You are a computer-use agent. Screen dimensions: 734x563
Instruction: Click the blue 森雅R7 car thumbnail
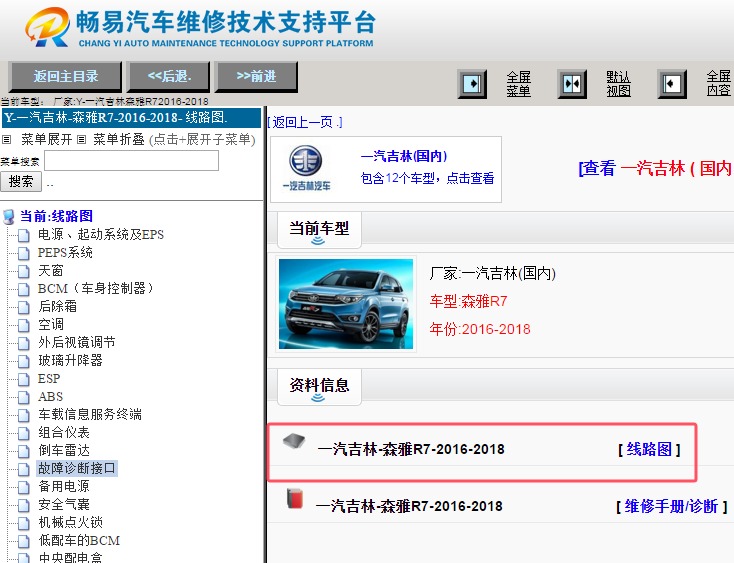point(346,304)
